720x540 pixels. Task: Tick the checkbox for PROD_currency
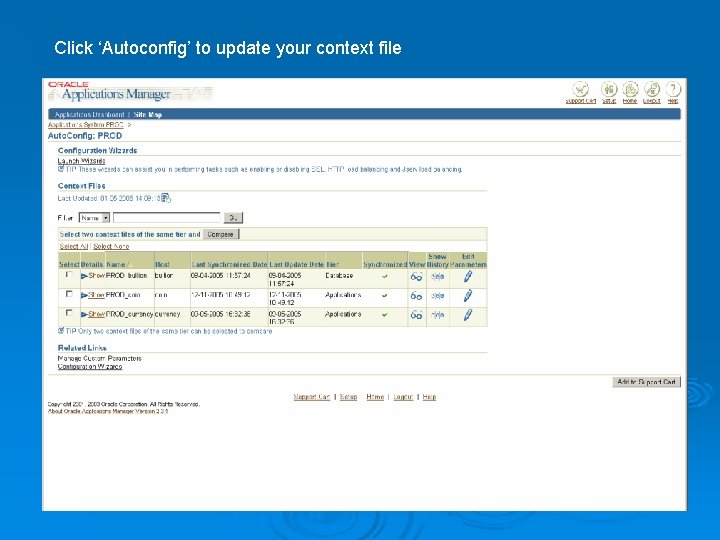click(69, 313)
